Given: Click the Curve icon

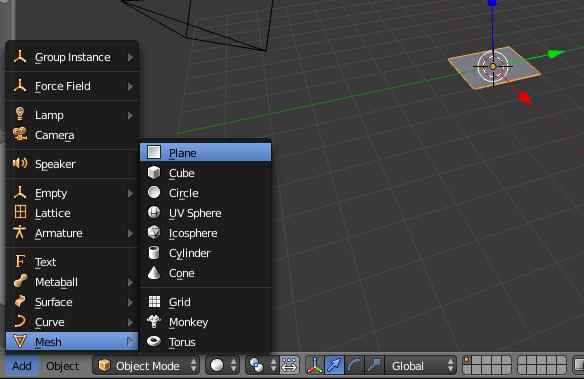Looking at the screenshot, I should click(20, 321).
